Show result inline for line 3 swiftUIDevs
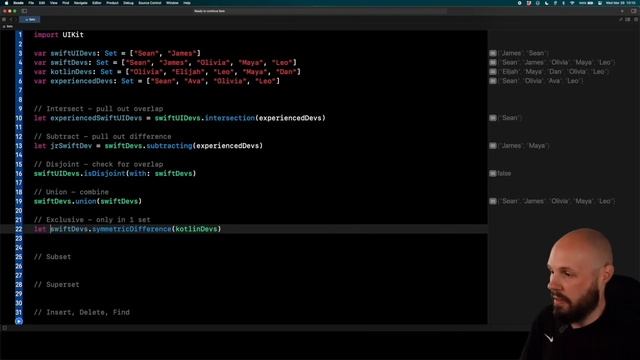The width and height of the screenshot is (640, 360). pyautogui.click(x=493, y=53)
